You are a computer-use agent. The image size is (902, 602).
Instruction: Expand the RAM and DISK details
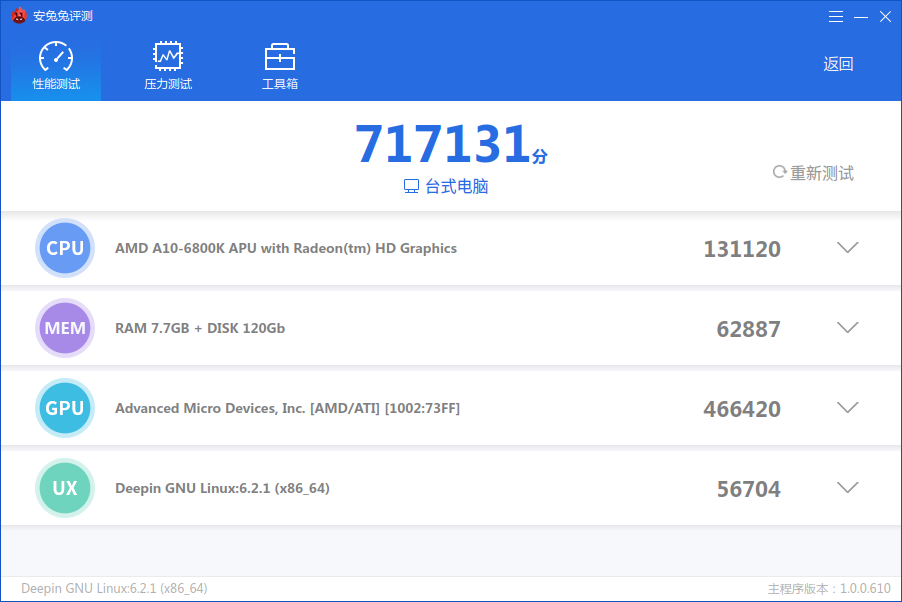[x=847, y=327]
